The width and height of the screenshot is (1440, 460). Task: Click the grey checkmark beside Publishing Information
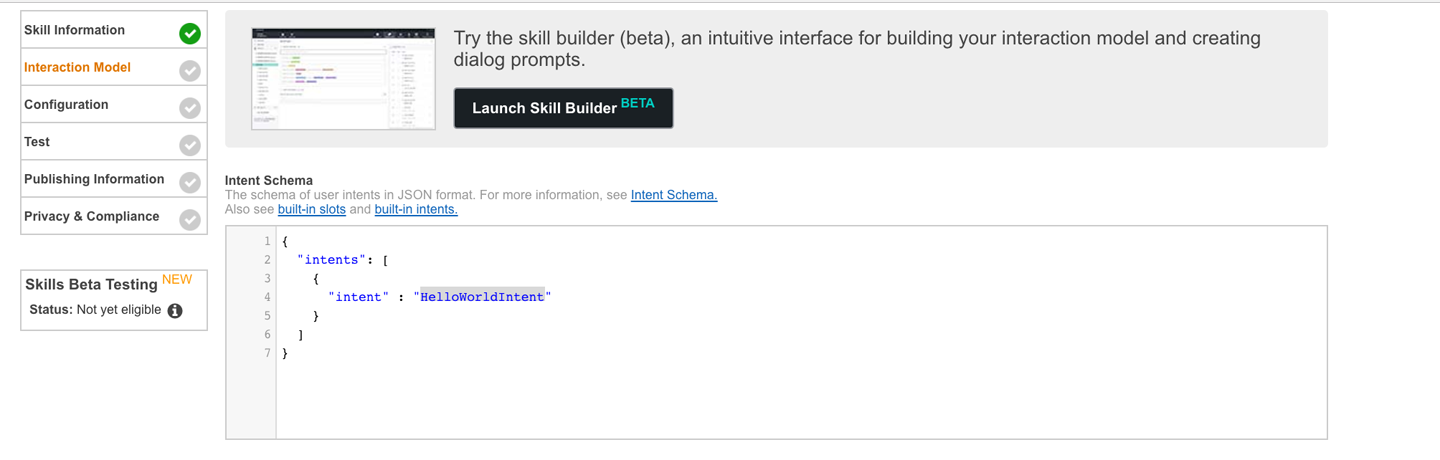pos(190,182)
